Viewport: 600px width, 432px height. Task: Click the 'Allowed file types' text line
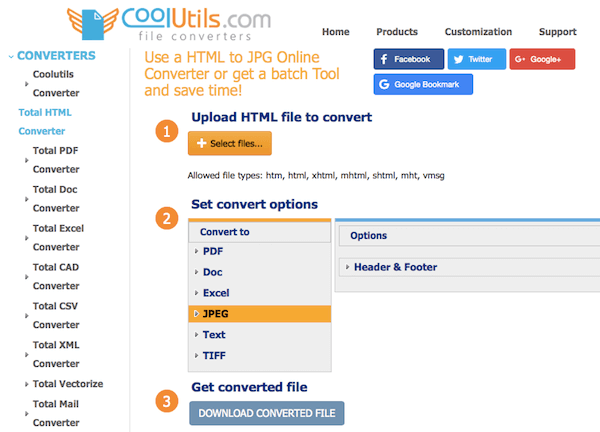click(x=316, y=176)
